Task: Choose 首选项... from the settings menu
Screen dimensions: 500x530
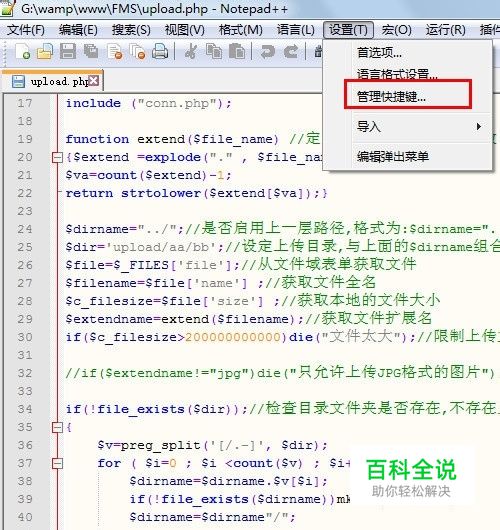Action: pos(407,53)
